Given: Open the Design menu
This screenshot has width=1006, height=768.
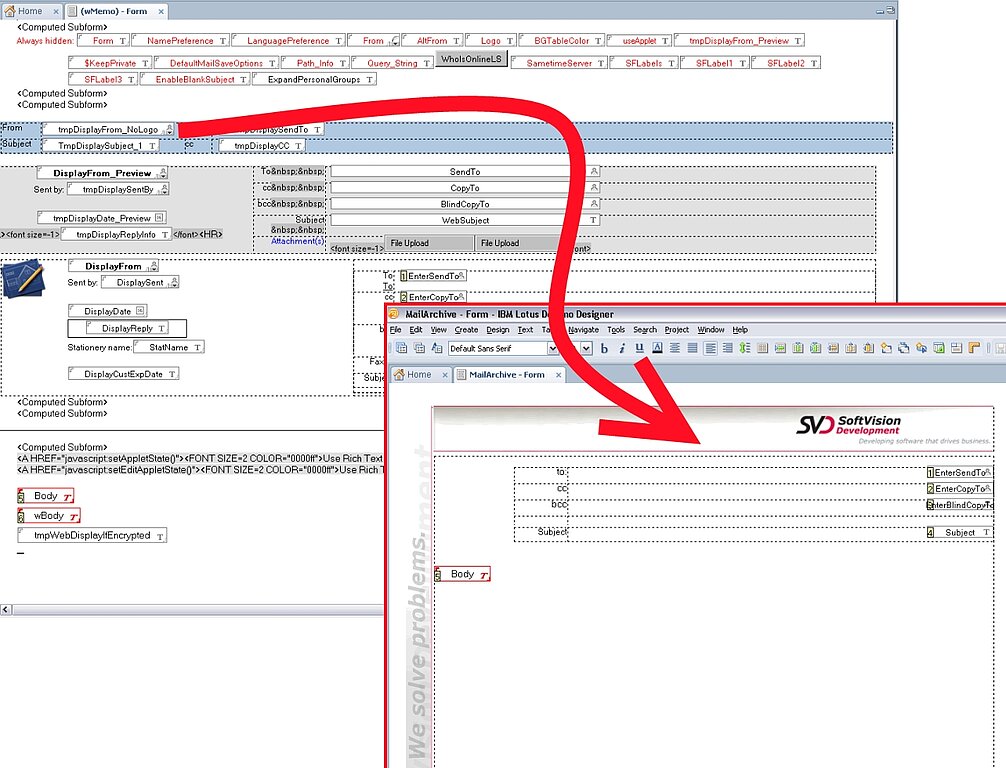Looking at the screenshot, I should (497, 330).
